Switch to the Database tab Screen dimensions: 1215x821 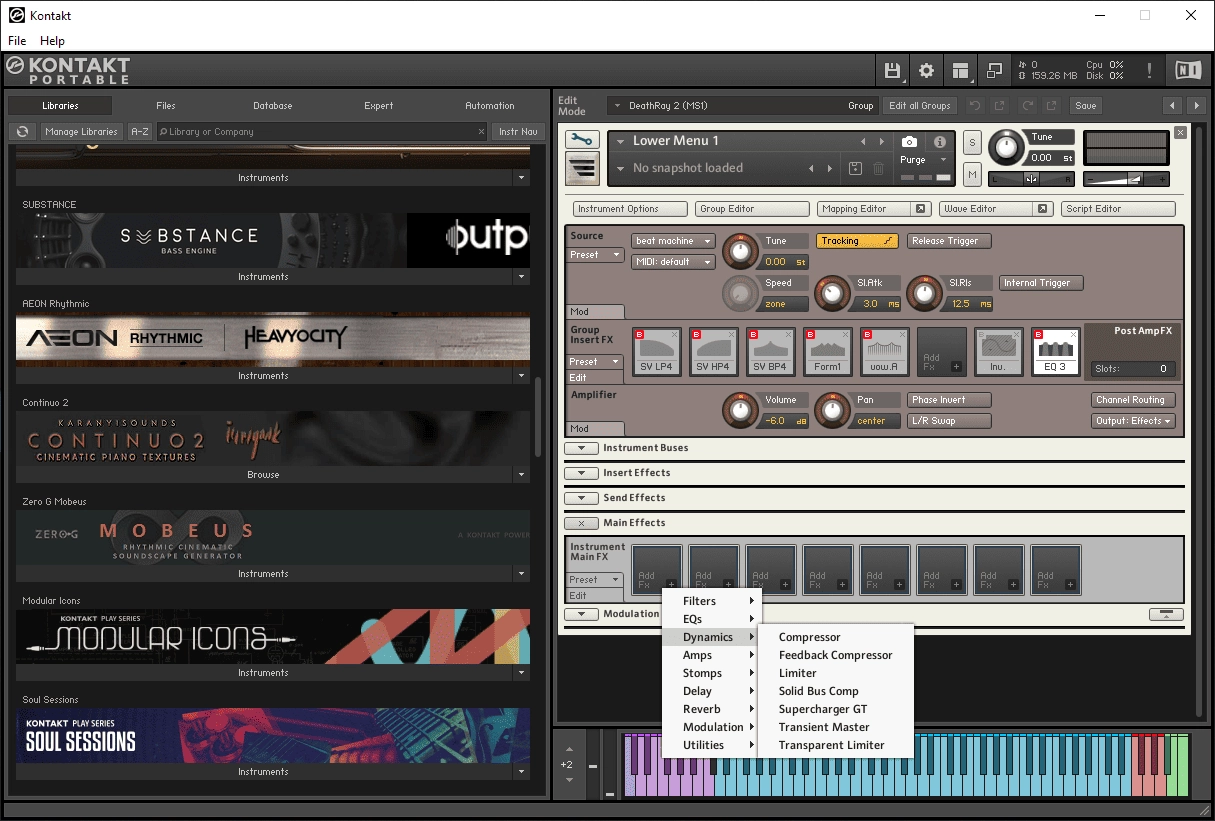pos(272,105)
